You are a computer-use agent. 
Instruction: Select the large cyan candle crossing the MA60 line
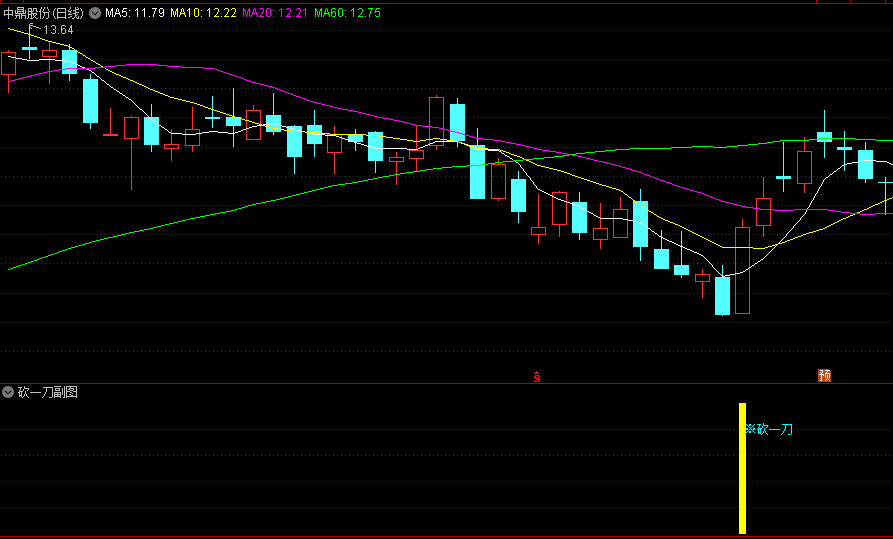(477, 172)
